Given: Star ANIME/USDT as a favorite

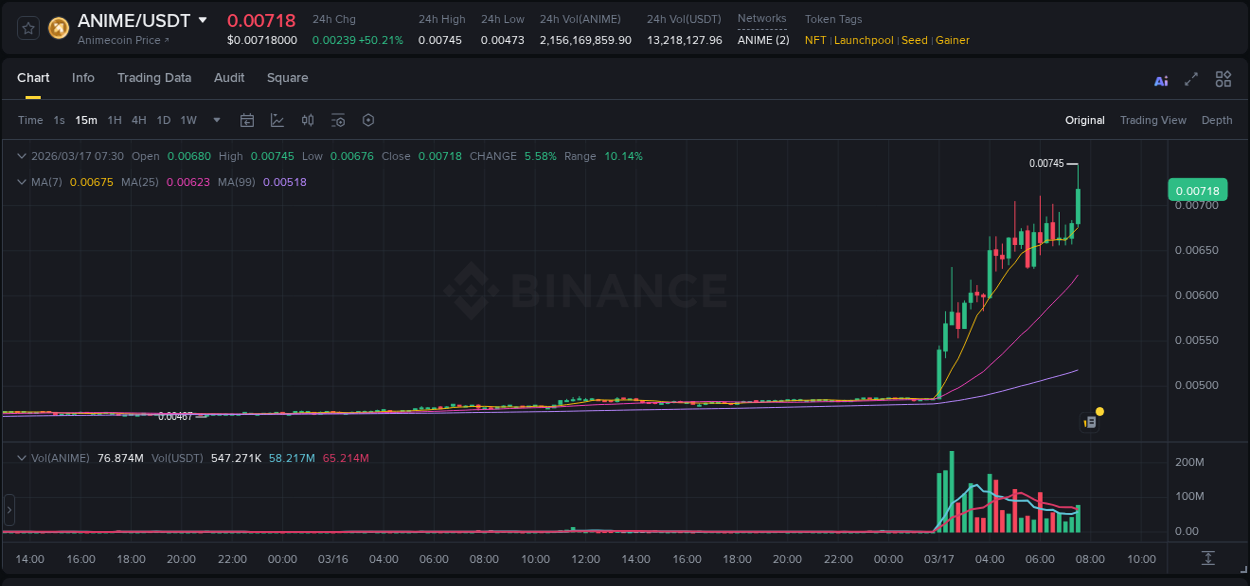Looking at the screenshot, I should click(27, 28).
